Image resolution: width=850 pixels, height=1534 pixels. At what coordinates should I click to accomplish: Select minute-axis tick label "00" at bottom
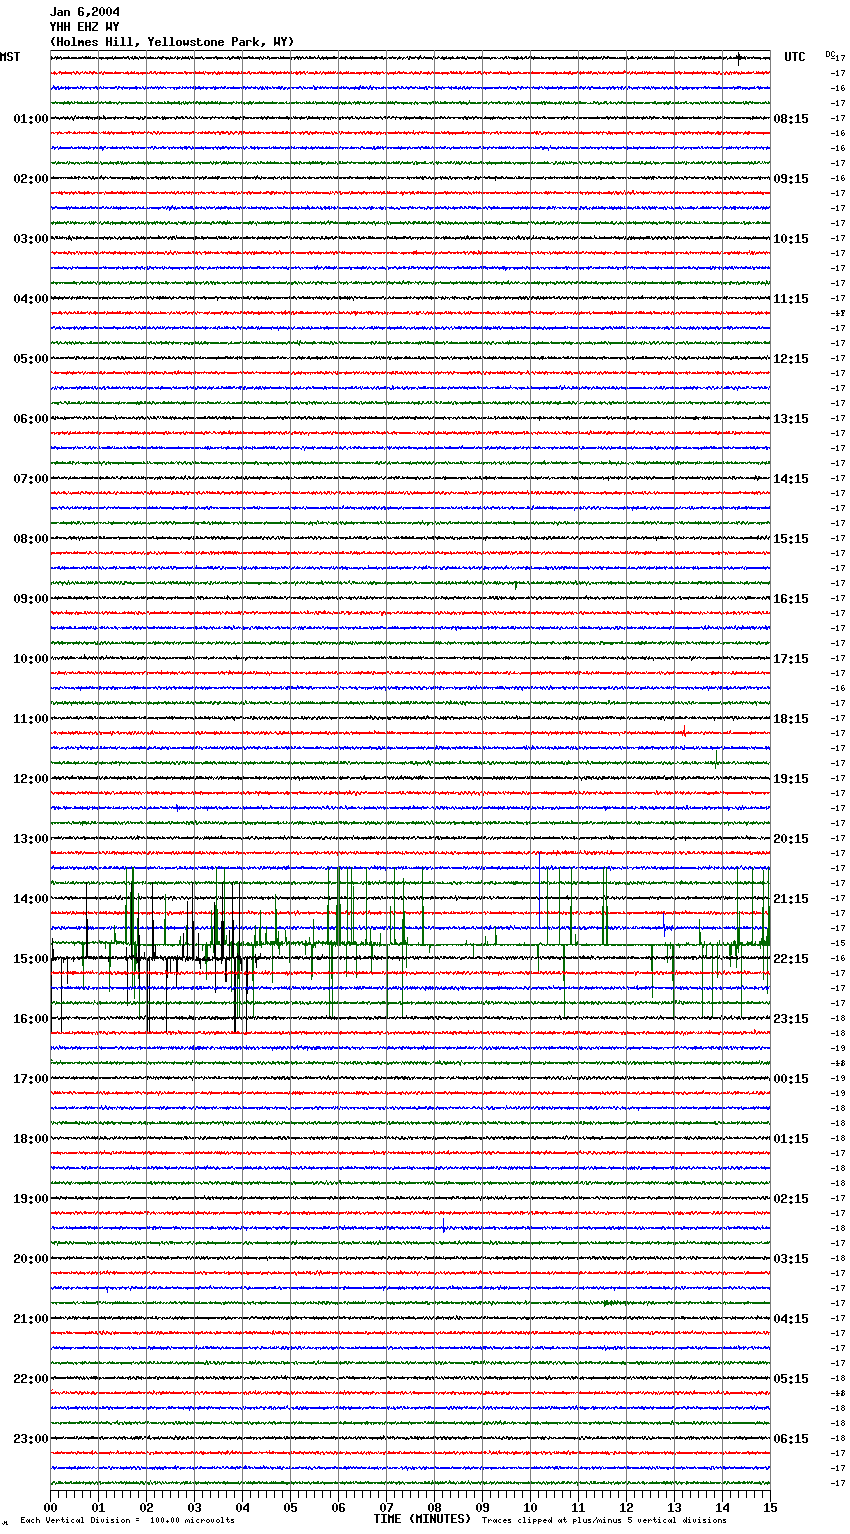50,1507
